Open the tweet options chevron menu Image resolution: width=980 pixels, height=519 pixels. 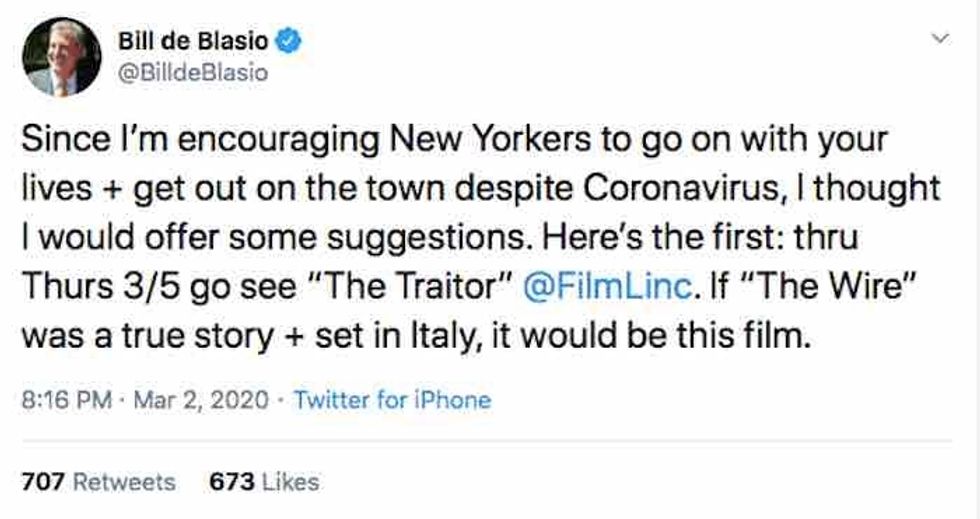click(938, 40)
